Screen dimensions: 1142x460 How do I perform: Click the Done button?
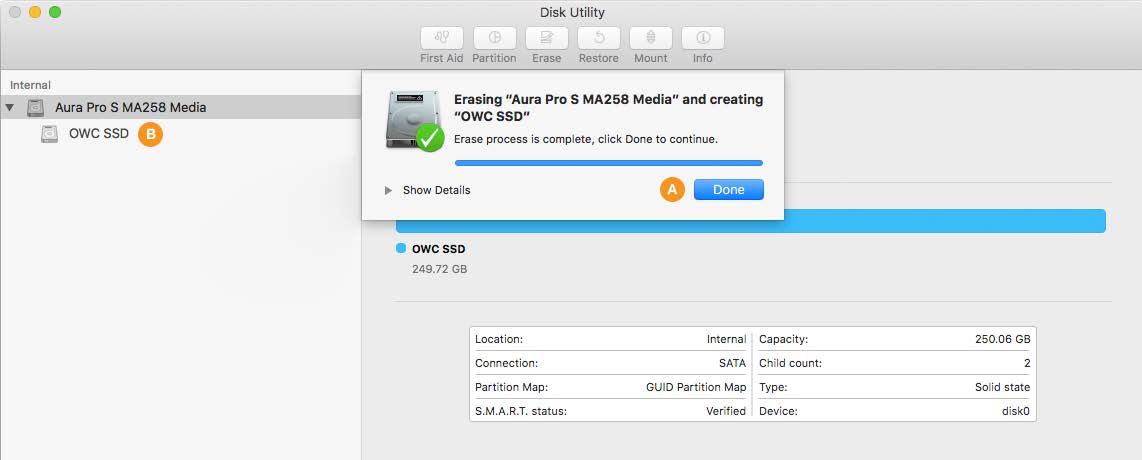[728, 190]
